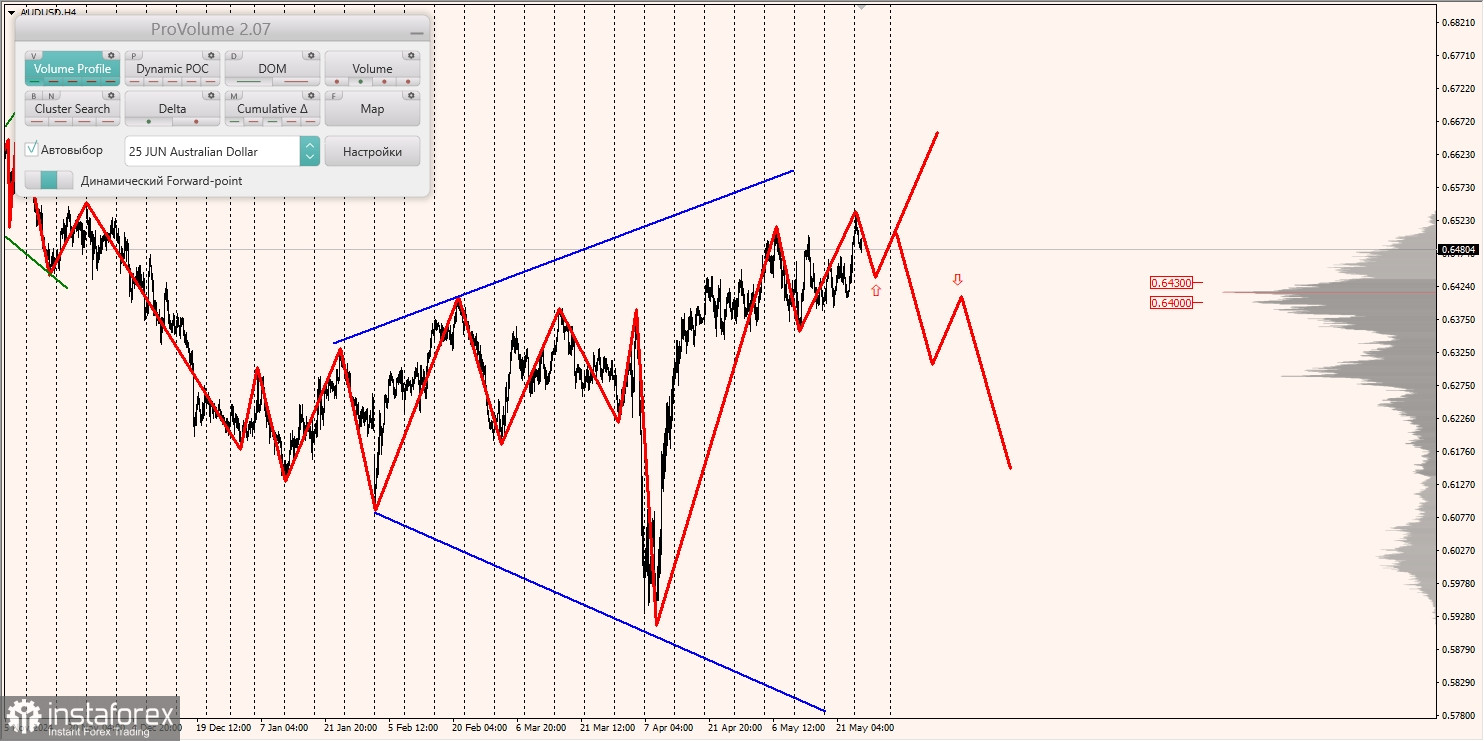Click the current price tag 0.64804
The image size is (1484, 741).
(x=1458, y=249)
